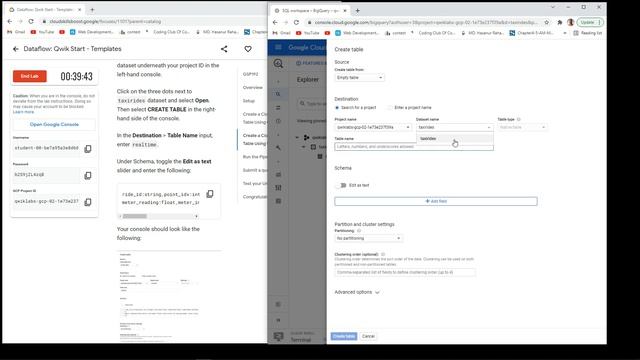The image size is (640, 360).
Task: Open the Dataset name dropdown
Action: pyautogui.click(x=454, y=127)
